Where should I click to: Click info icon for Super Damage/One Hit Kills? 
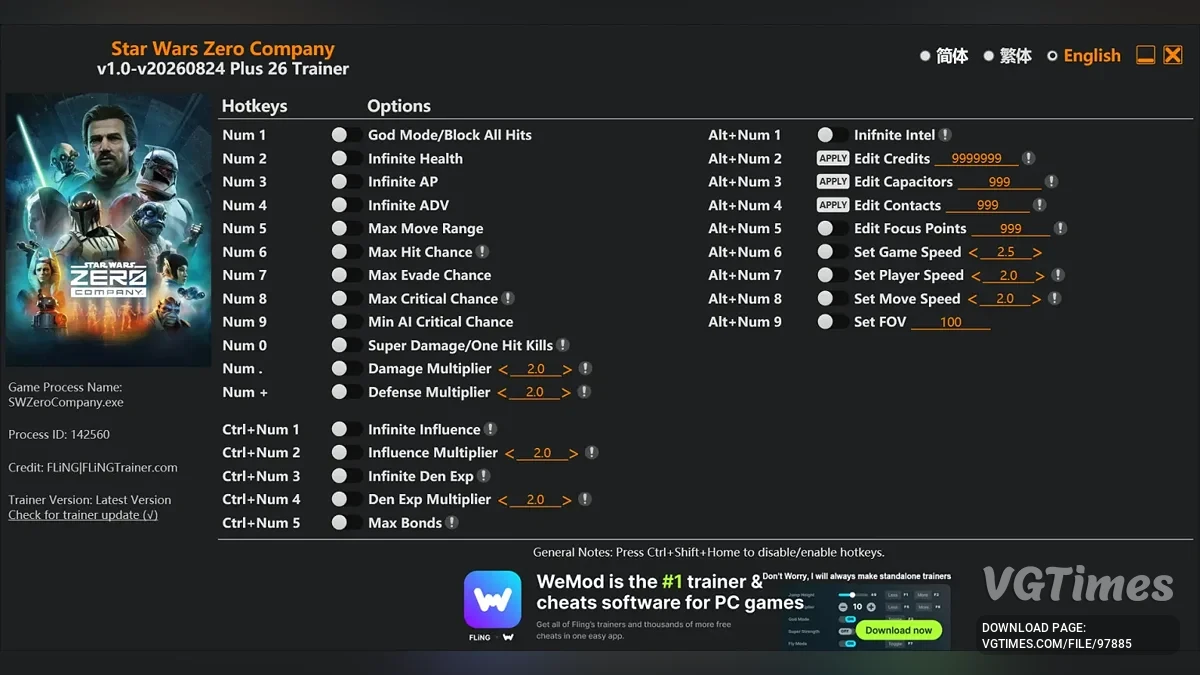[563, 345]
